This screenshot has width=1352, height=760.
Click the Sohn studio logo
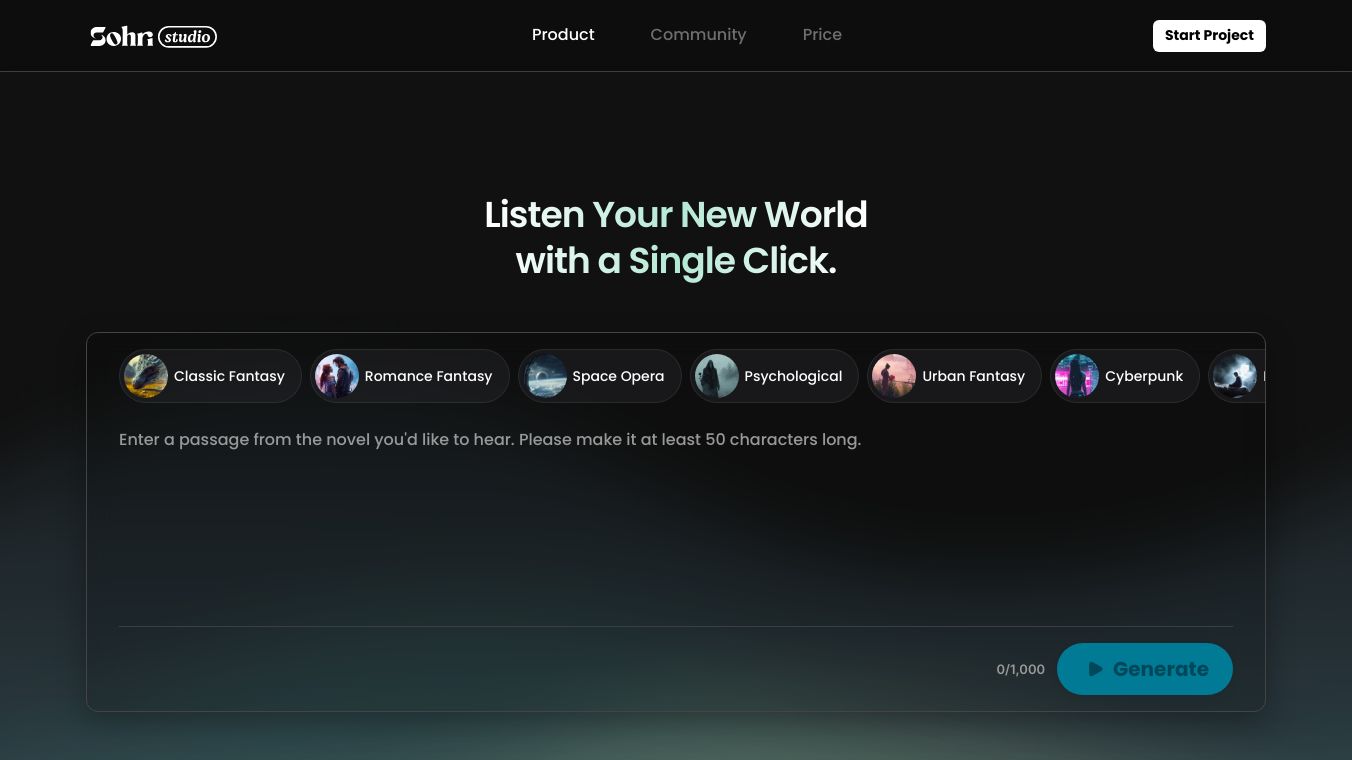coord(153,36)
